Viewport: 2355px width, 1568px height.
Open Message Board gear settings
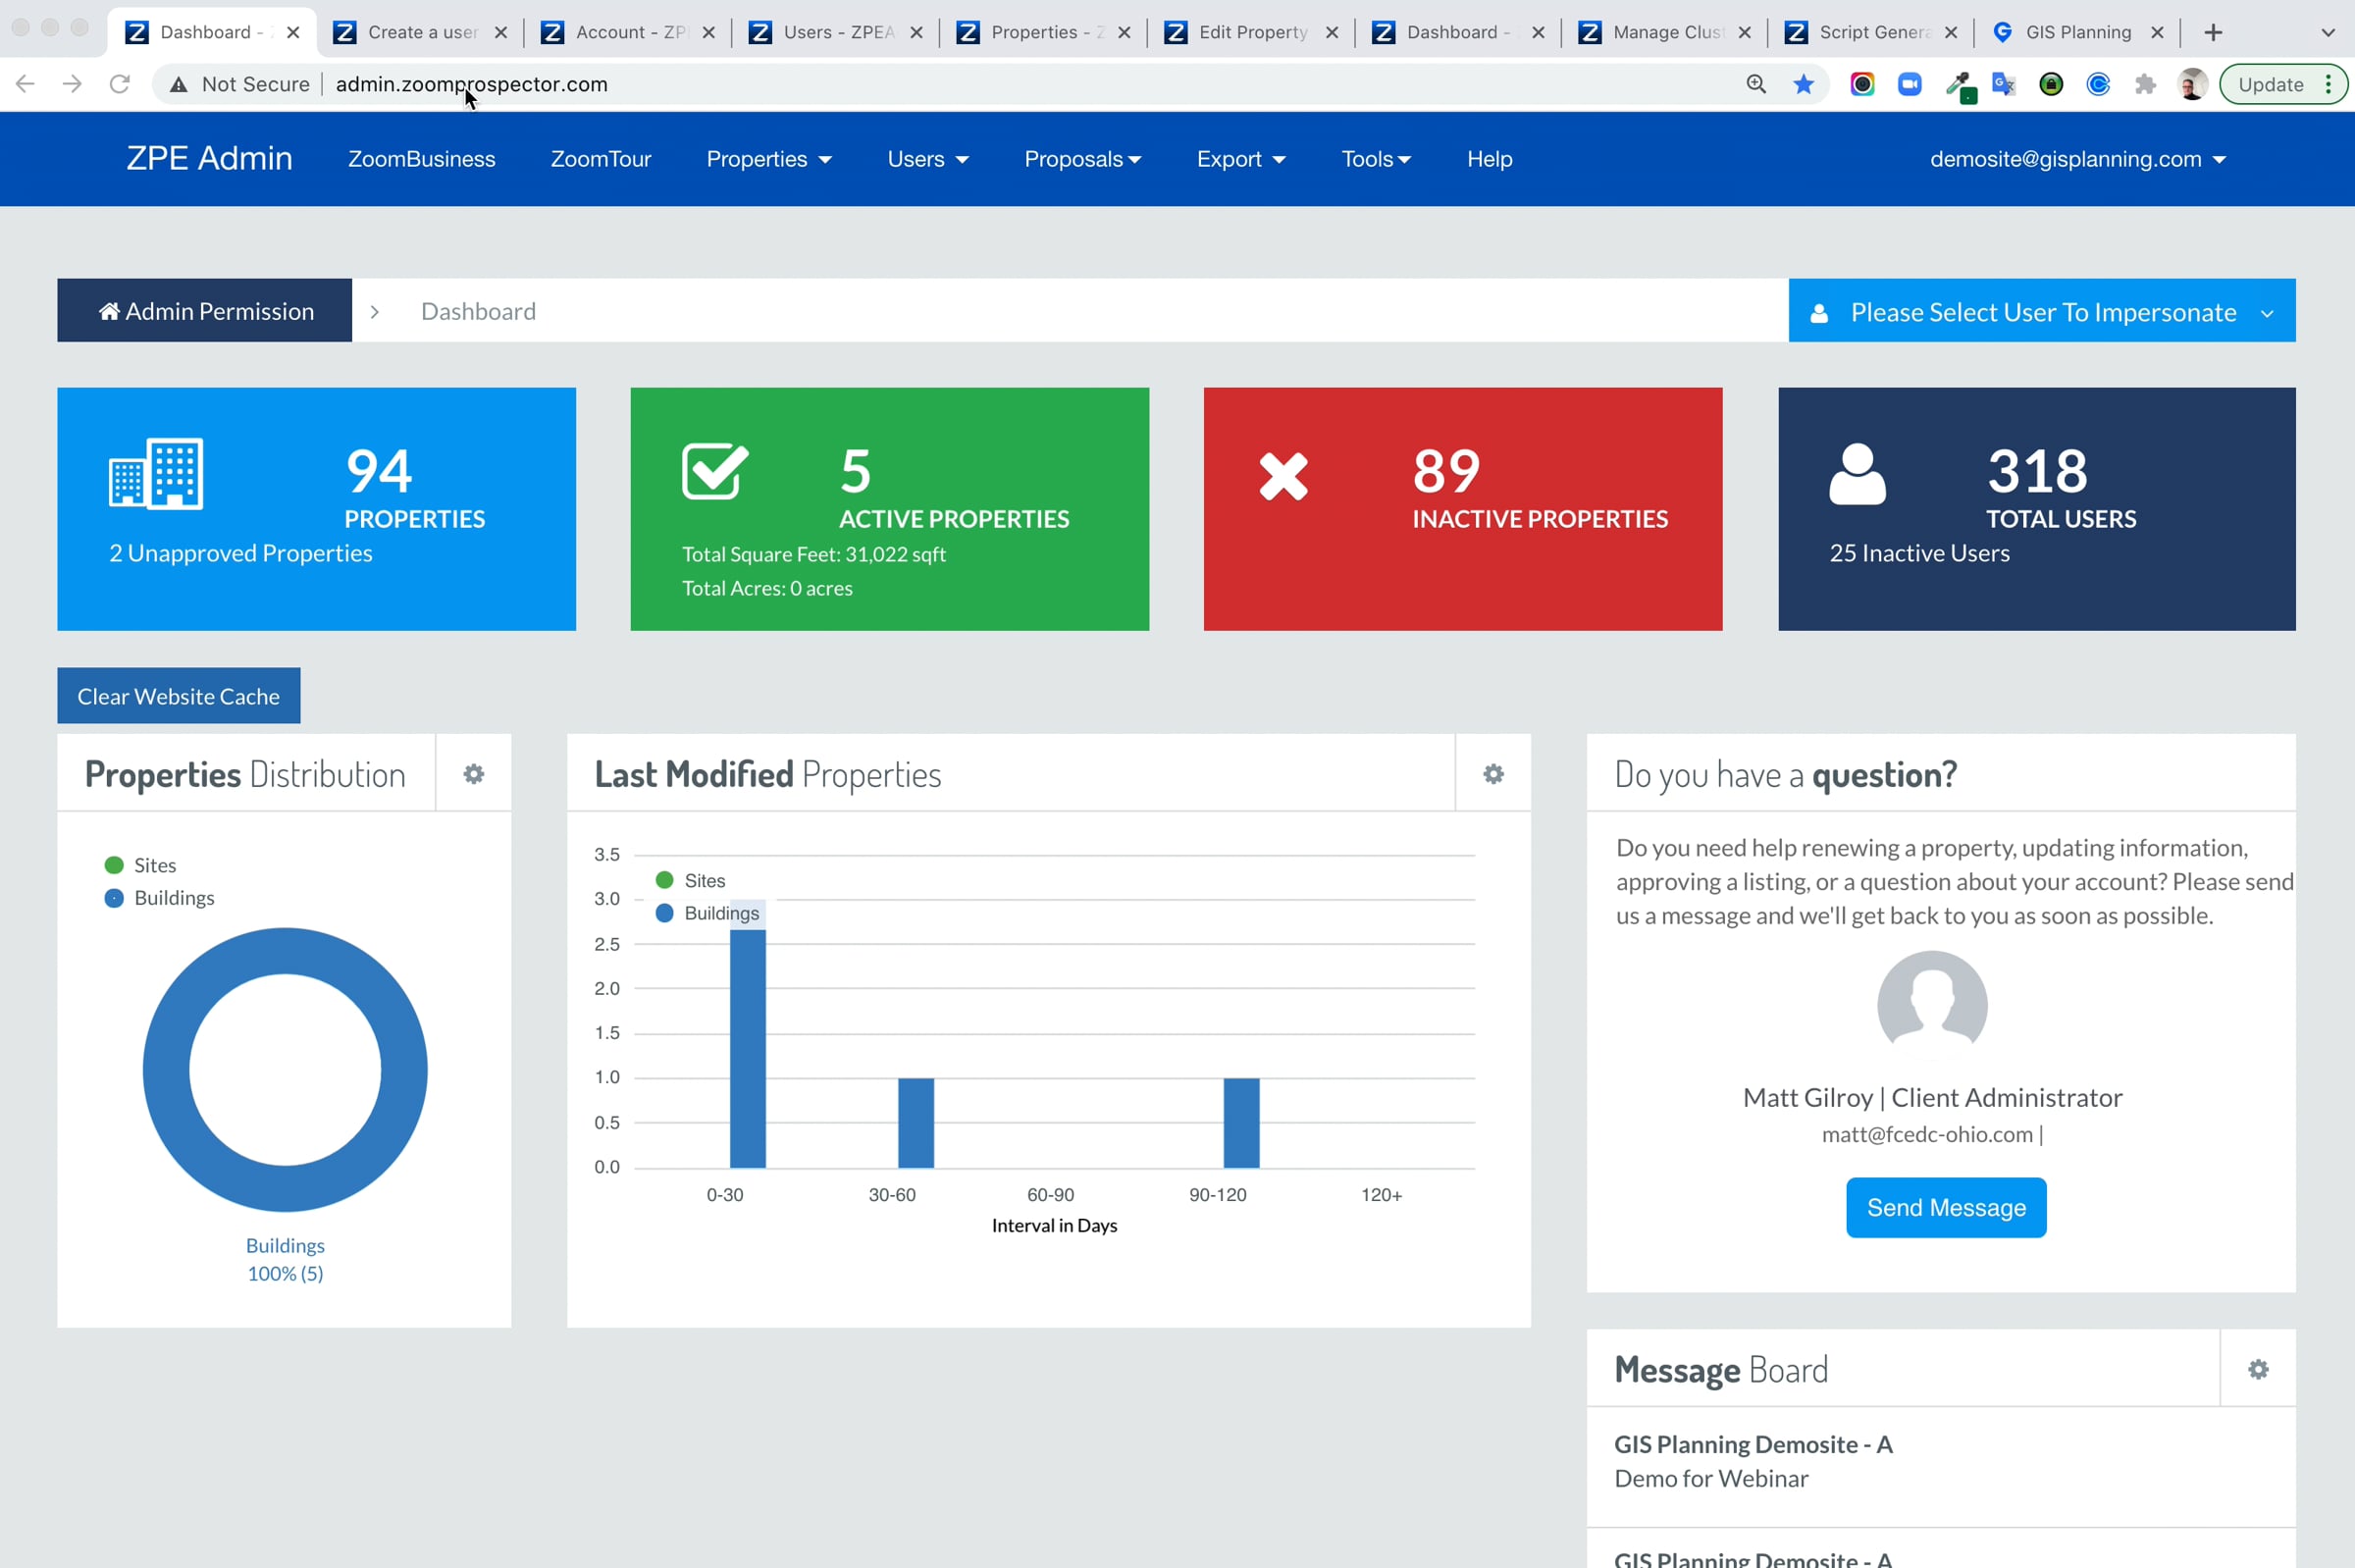(2257, 1369)
